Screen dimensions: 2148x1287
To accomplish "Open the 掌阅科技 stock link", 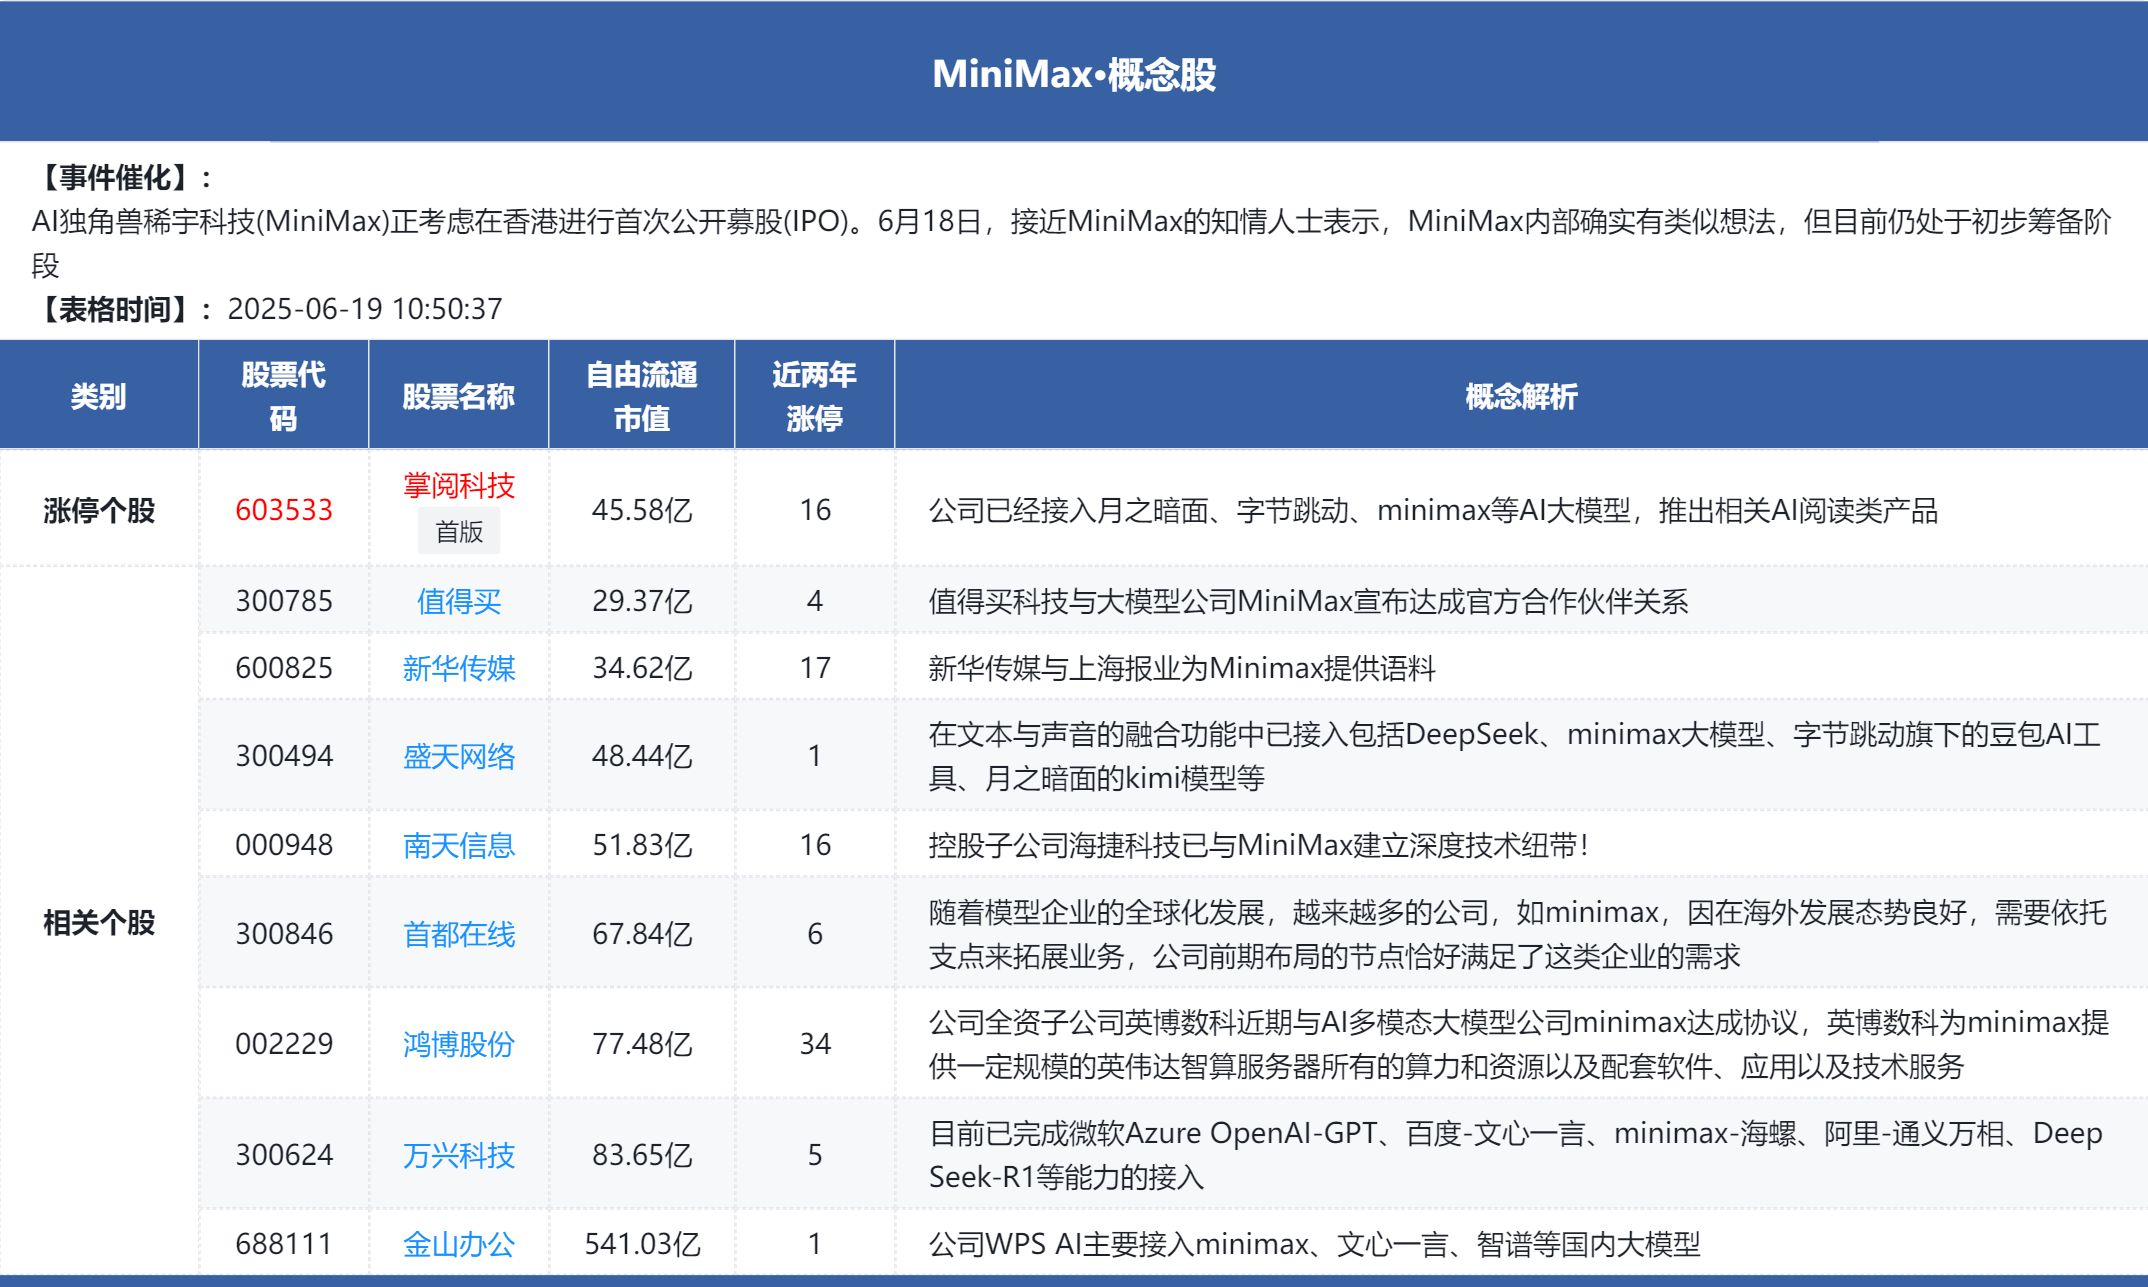I will point(458,486).
